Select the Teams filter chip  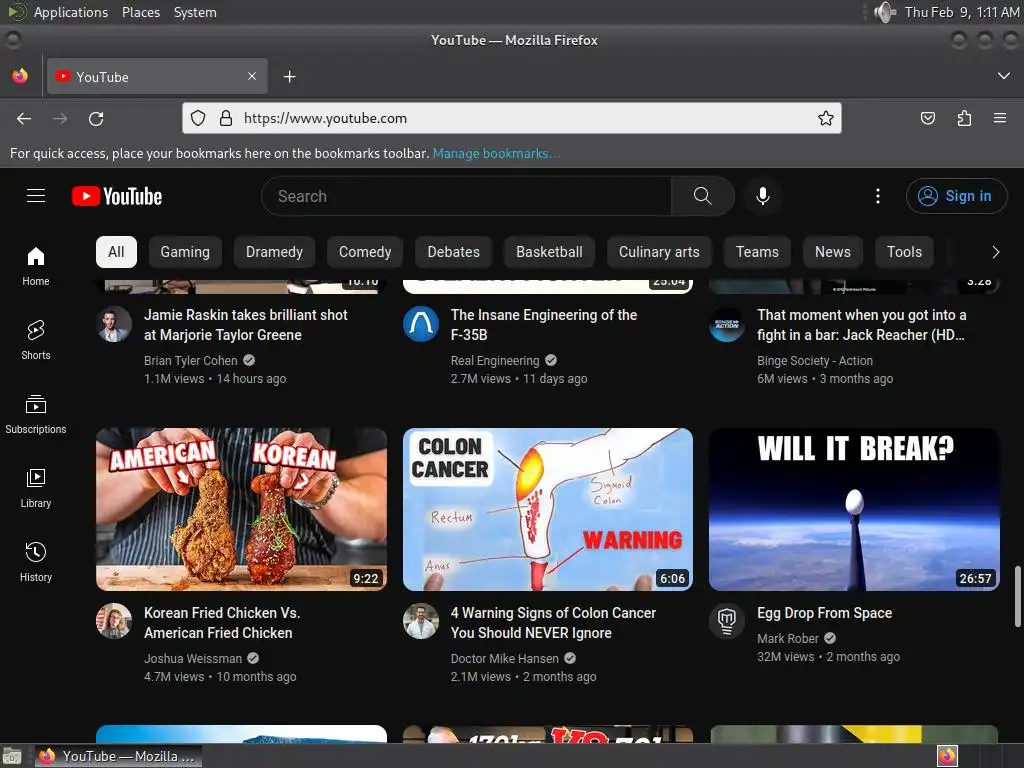[757, 252]
